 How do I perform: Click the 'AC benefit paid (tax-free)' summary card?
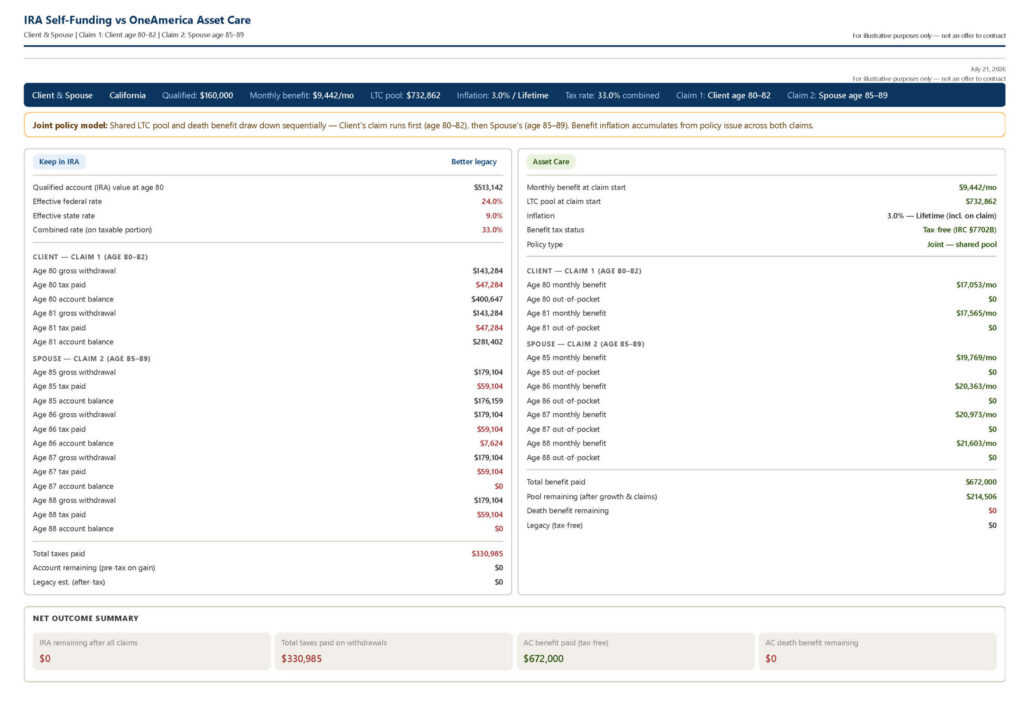click(635, 651)
